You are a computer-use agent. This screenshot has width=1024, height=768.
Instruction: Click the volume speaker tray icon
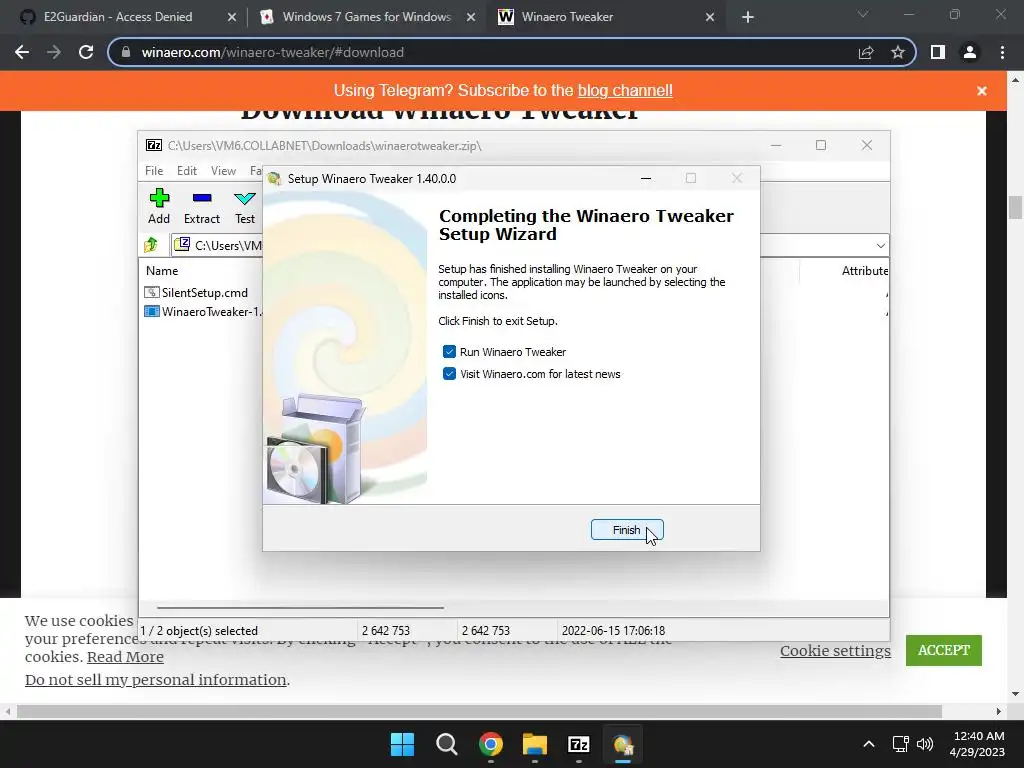(x=925, y=744)
